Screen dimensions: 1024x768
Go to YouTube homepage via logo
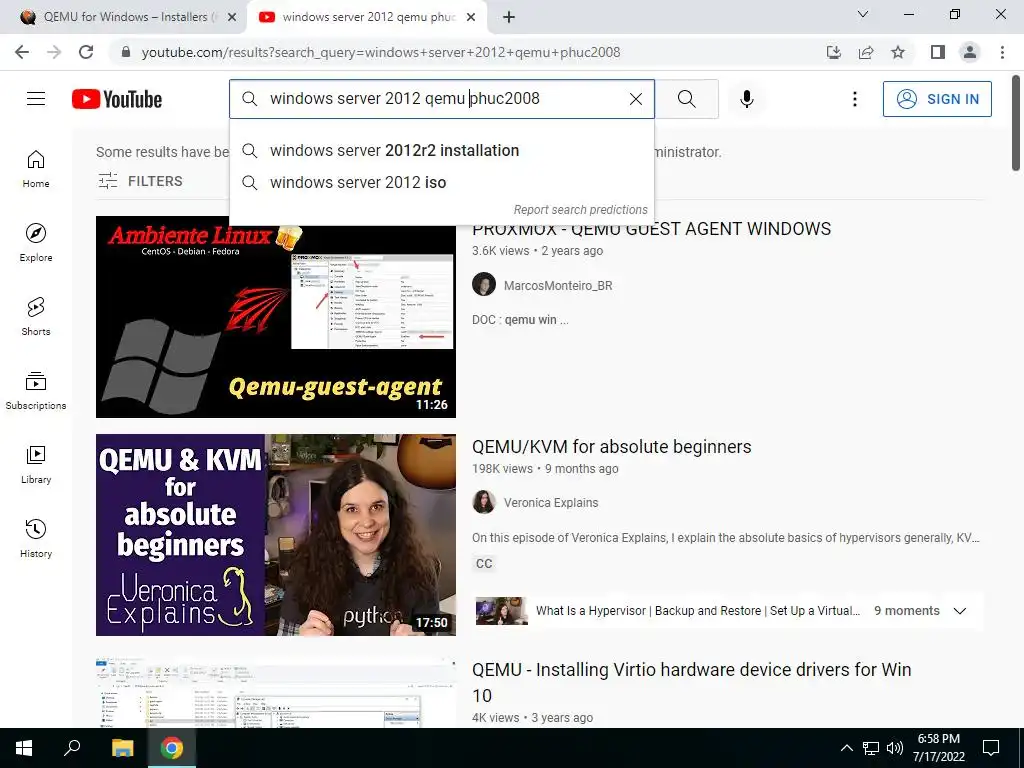coord(117,99)
